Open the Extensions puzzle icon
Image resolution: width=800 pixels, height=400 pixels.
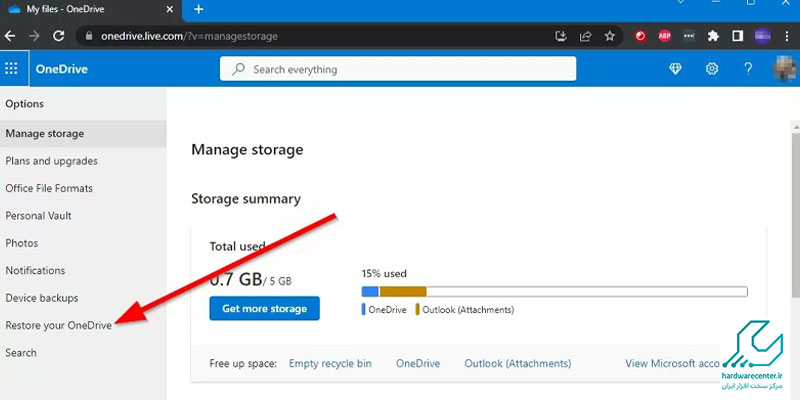pos(713,36)
